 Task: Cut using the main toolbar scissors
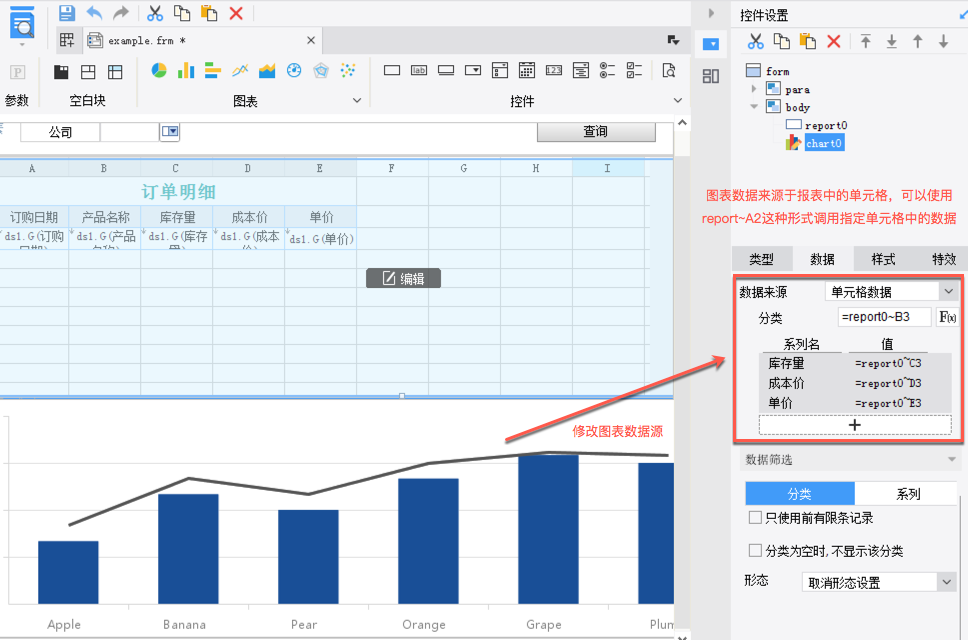click(x=155, y=13)
